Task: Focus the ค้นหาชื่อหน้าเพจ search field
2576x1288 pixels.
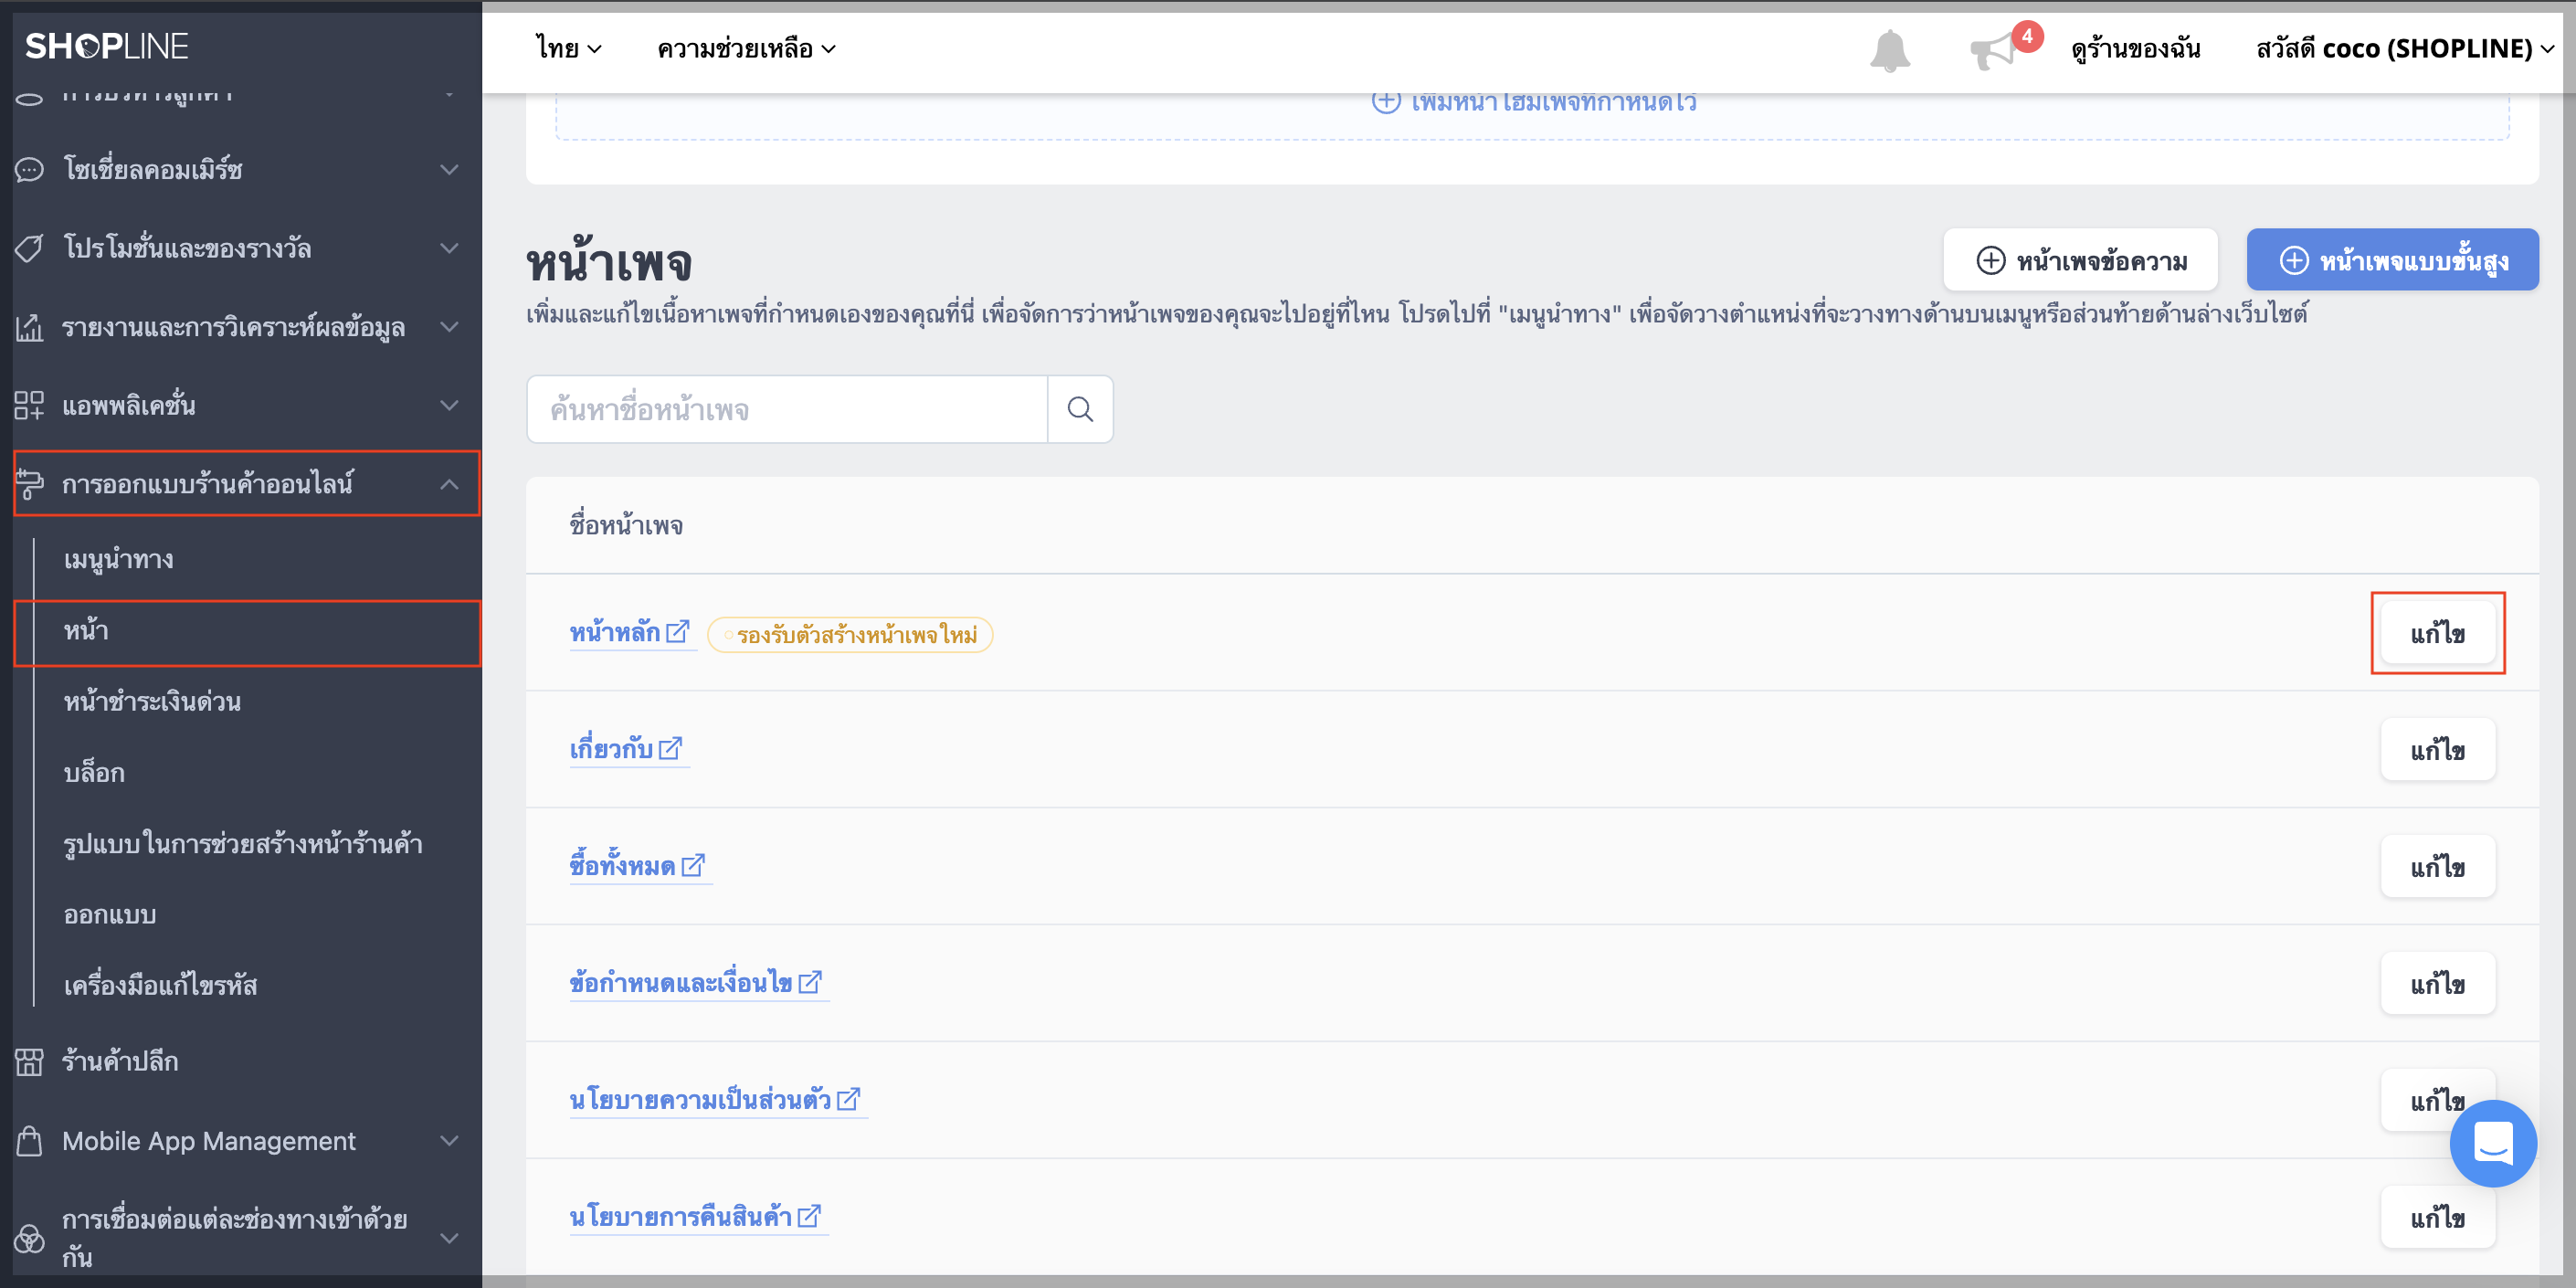Action: [787, 409]
